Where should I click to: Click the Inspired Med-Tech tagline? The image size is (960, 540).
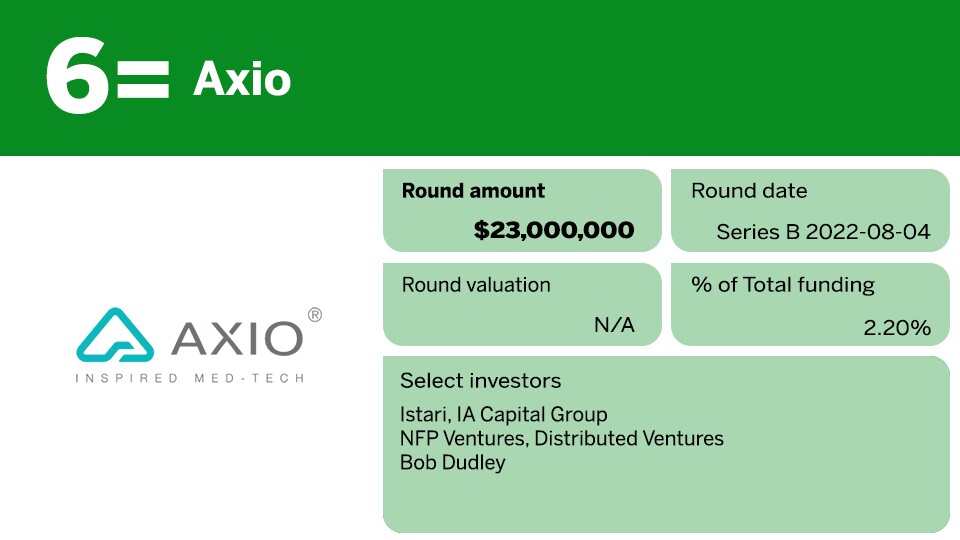[190, 378]
